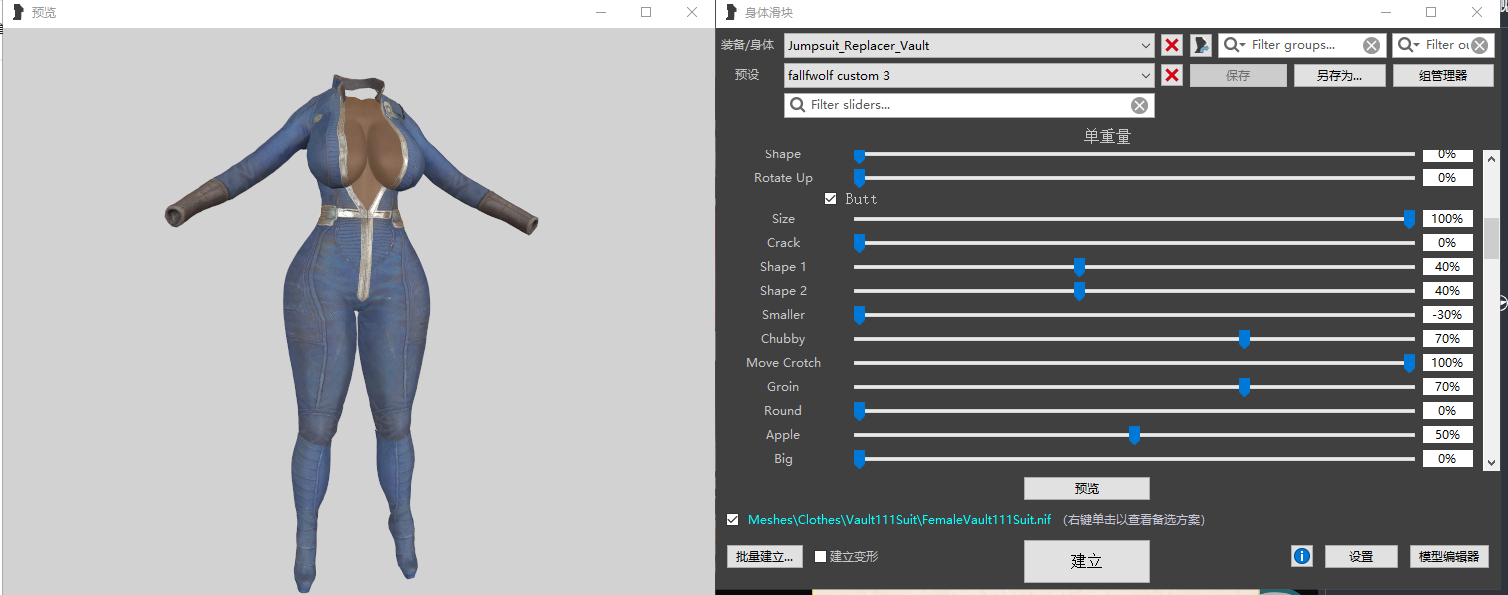
Task: Click the 批量建立... batch build button
Action: (x=764, y=556)
